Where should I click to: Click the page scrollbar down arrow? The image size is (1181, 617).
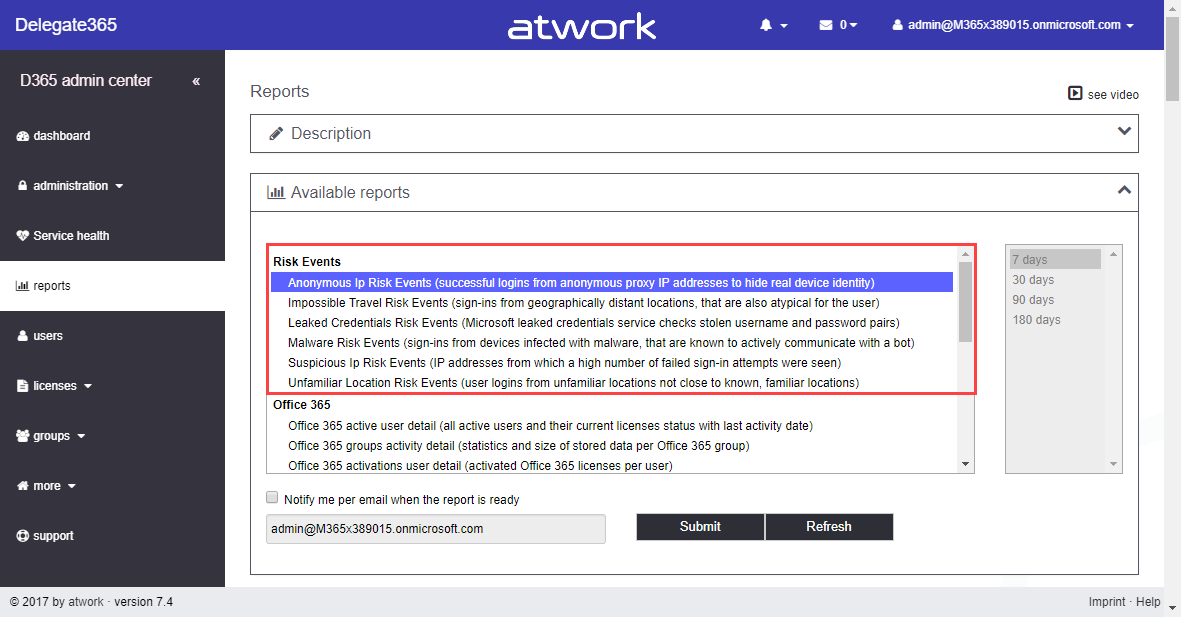[1173, 607]
